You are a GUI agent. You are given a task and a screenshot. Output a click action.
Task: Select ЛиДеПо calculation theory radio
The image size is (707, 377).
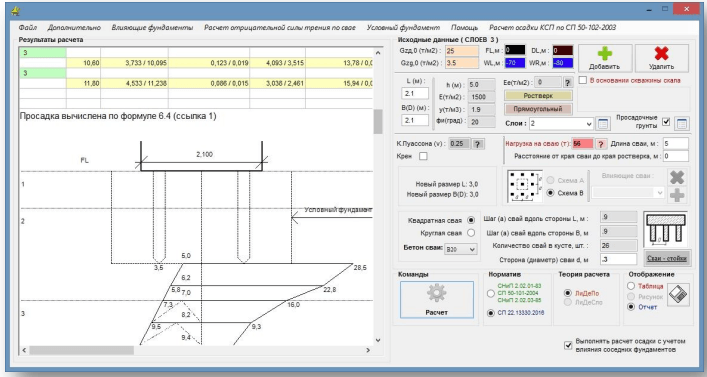coord(568,293)
